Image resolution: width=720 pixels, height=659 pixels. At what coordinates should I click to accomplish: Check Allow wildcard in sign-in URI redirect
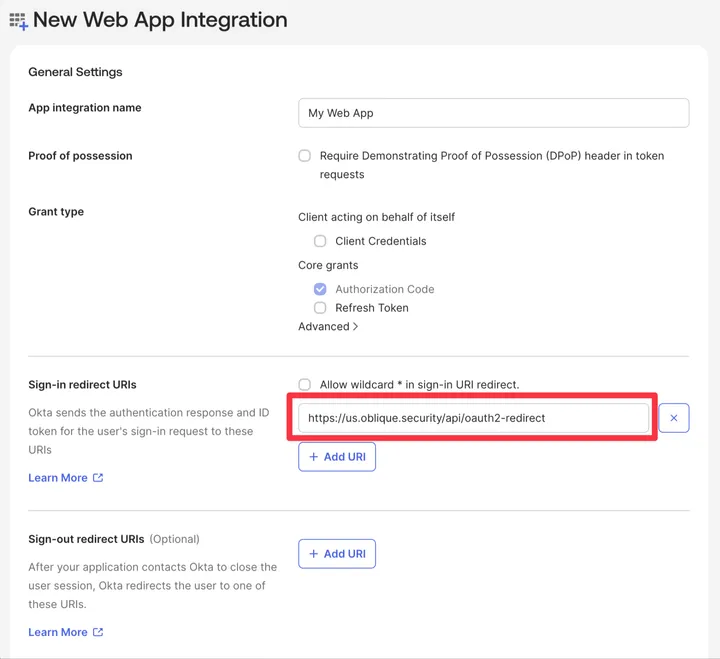tap(304, 384)
